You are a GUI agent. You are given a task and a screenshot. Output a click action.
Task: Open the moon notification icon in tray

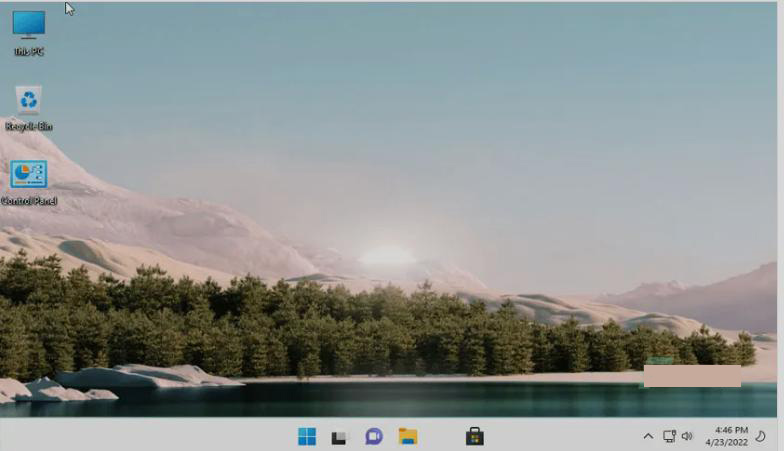pos(760,436)
